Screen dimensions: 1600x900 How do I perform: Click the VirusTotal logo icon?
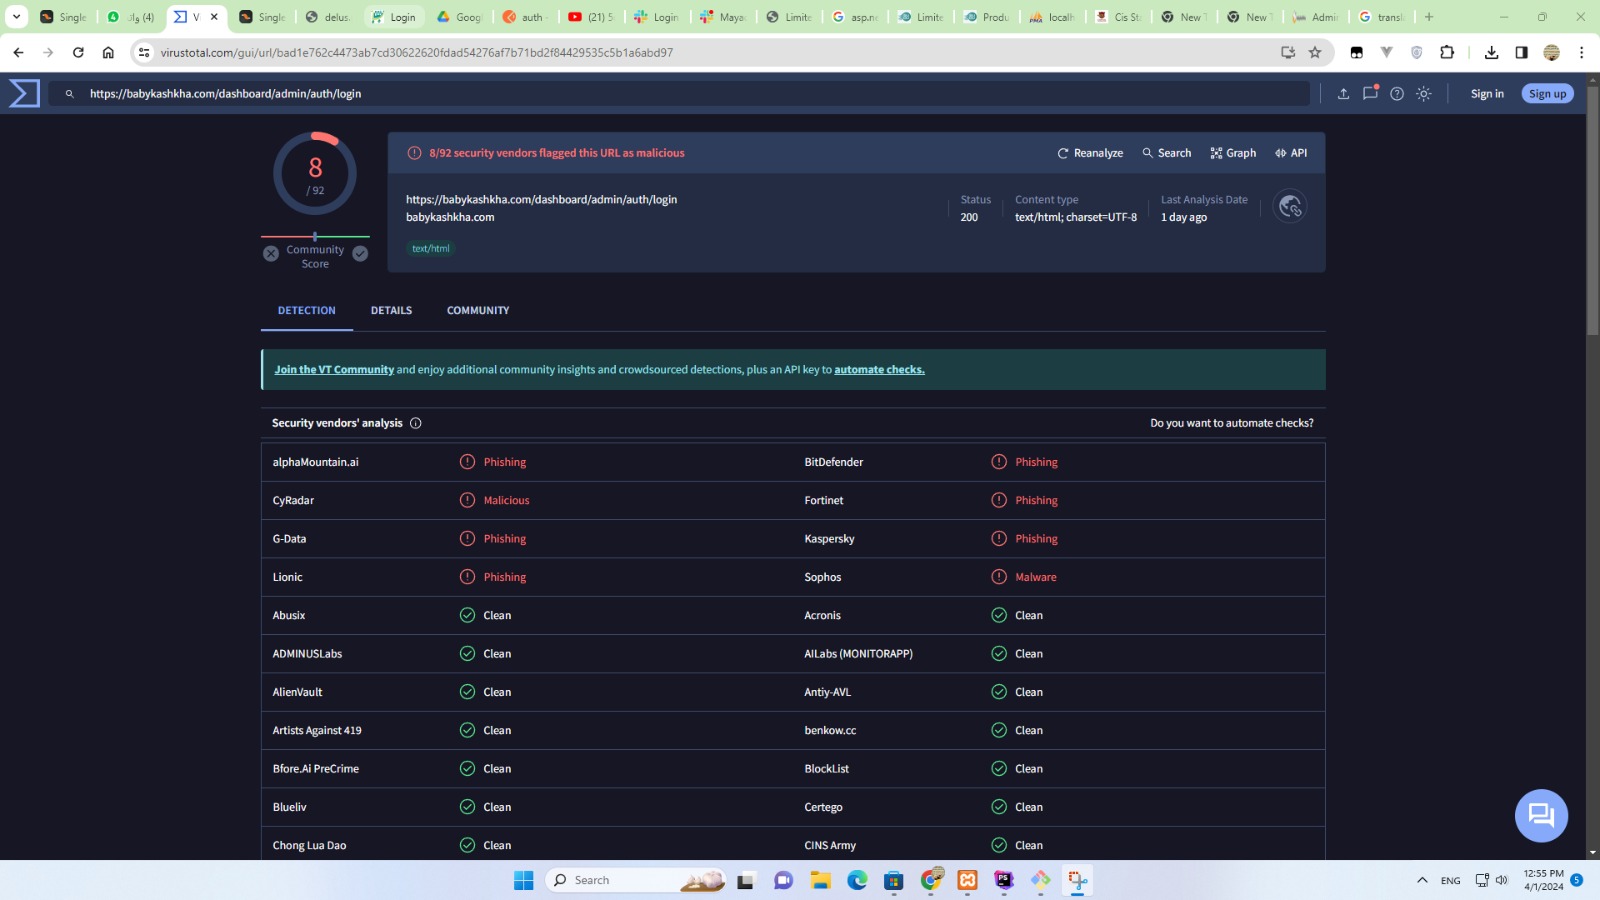(x=24, y=93)
